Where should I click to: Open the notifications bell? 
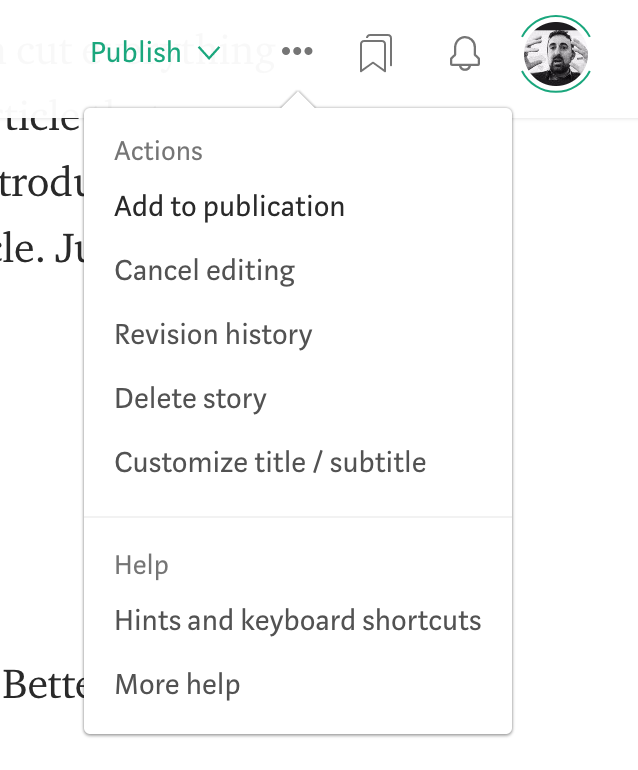pos(465,54)
